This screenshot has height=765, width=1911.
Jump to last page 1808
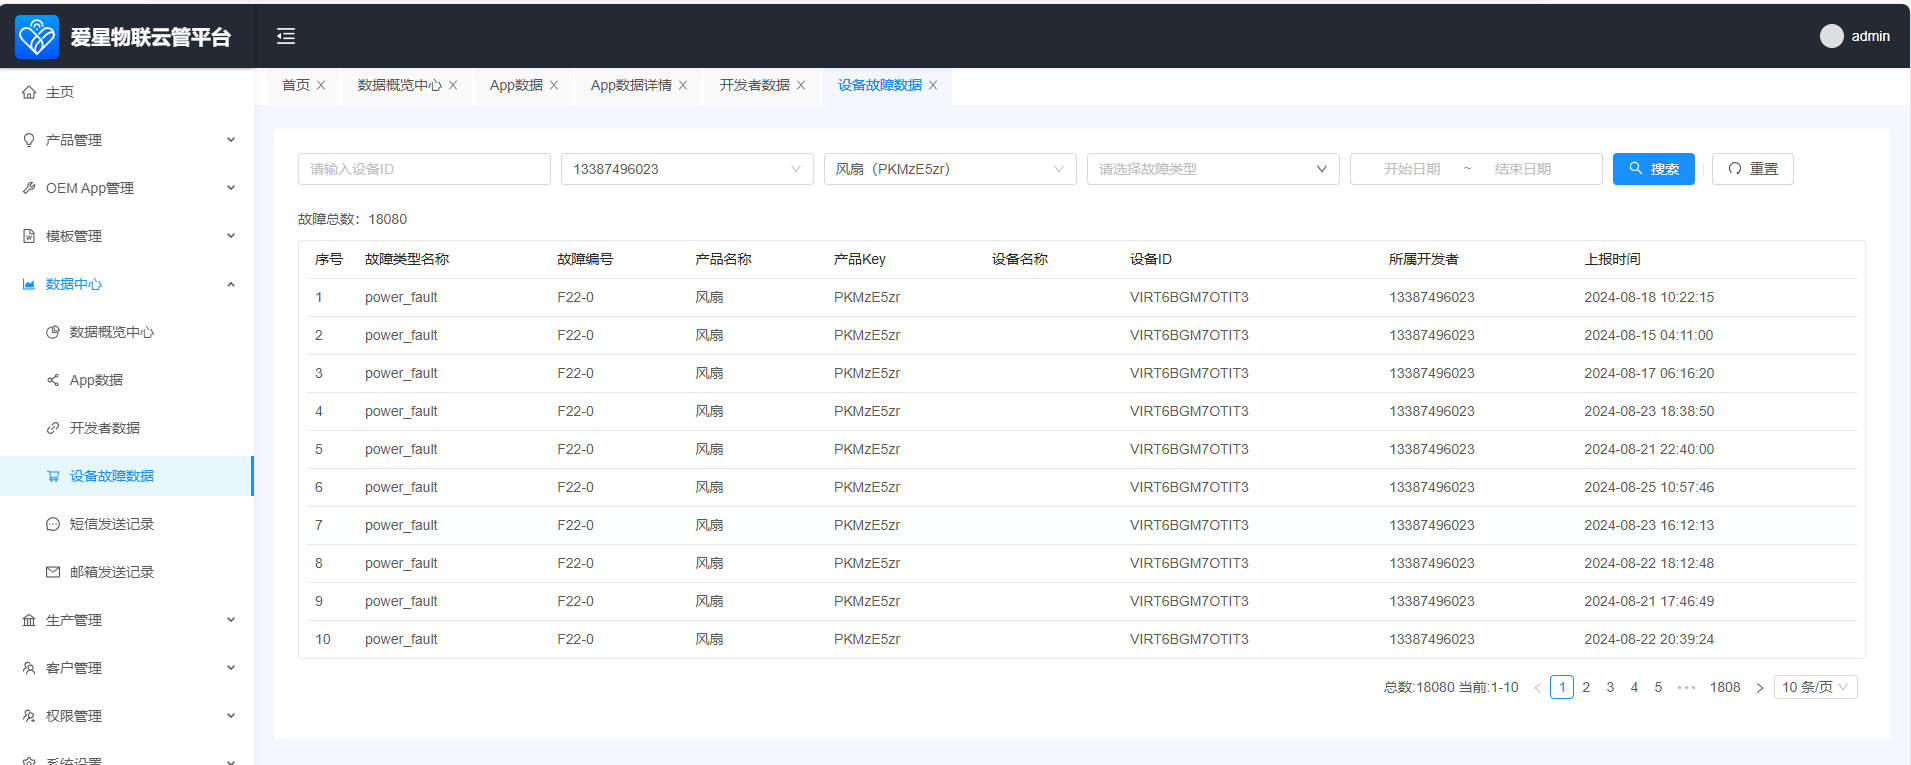click(x=1725, y=687)
